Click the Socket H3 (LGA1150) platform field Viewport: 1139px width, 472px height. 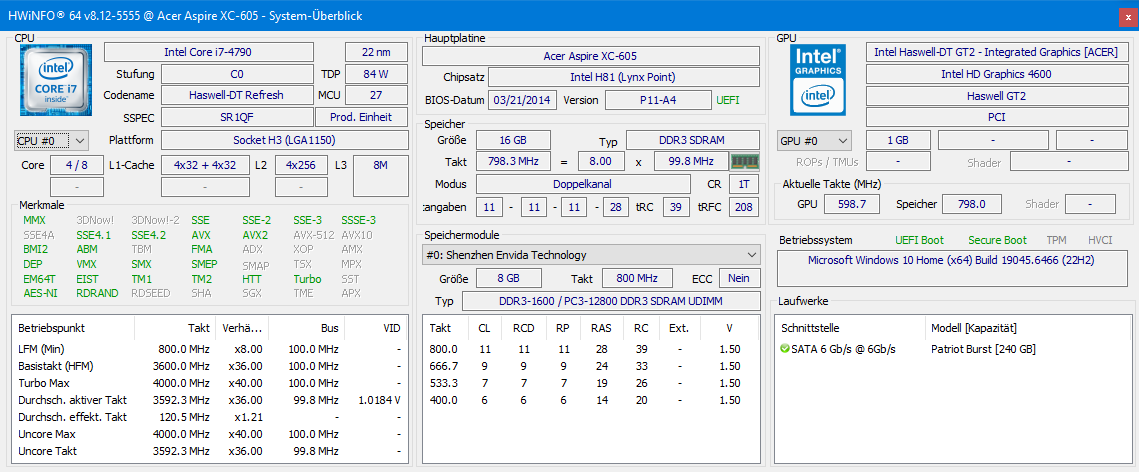pyautogui.click(x=284, y=140)
